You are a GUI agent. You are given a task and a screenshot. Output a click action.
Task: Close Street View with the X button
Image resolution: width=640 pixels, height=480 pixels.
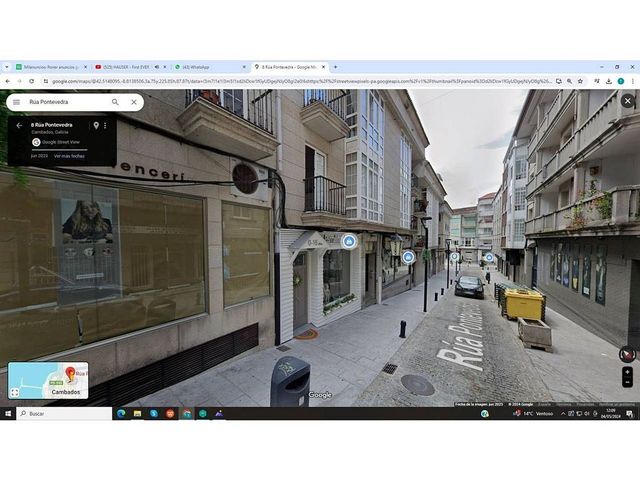tap(627, 101)
